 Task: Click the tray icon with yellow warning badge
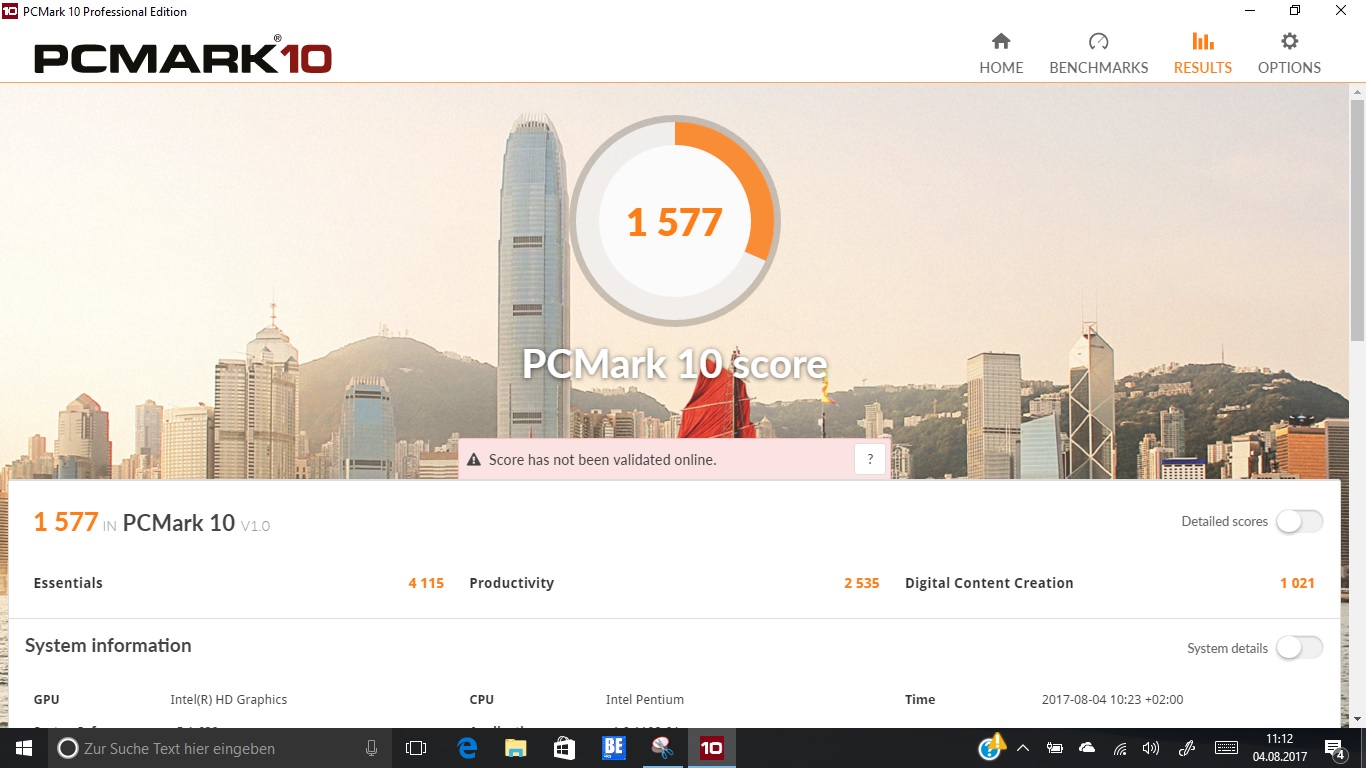[x=992, y=747]
